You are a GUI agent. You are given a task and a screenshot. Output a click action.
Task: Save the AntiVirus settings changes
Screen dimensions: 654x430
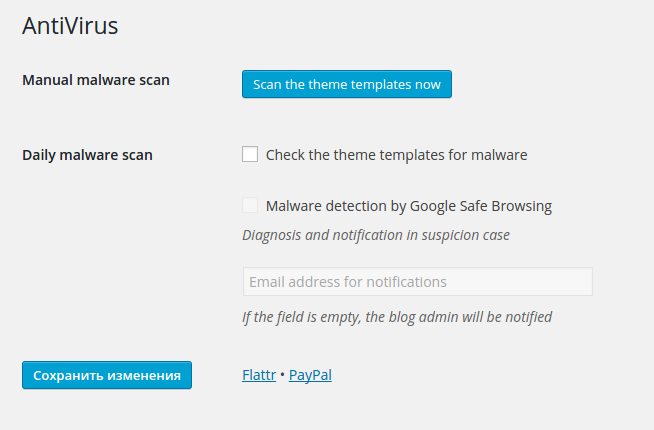click(x=106, y=375)
